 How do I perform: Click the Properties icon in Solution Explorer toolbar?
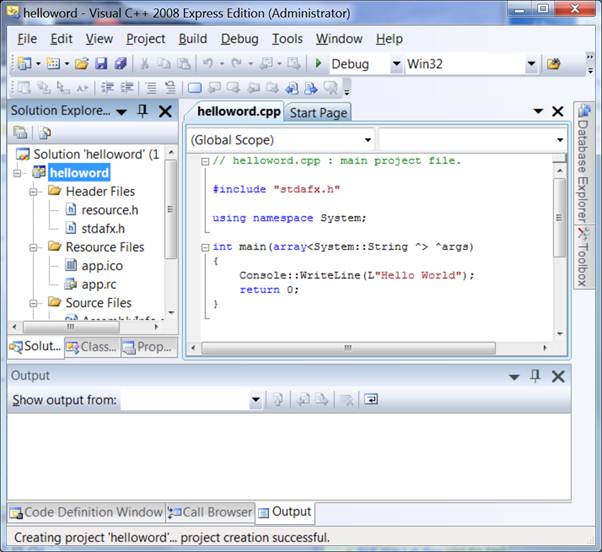pos(20,133)
